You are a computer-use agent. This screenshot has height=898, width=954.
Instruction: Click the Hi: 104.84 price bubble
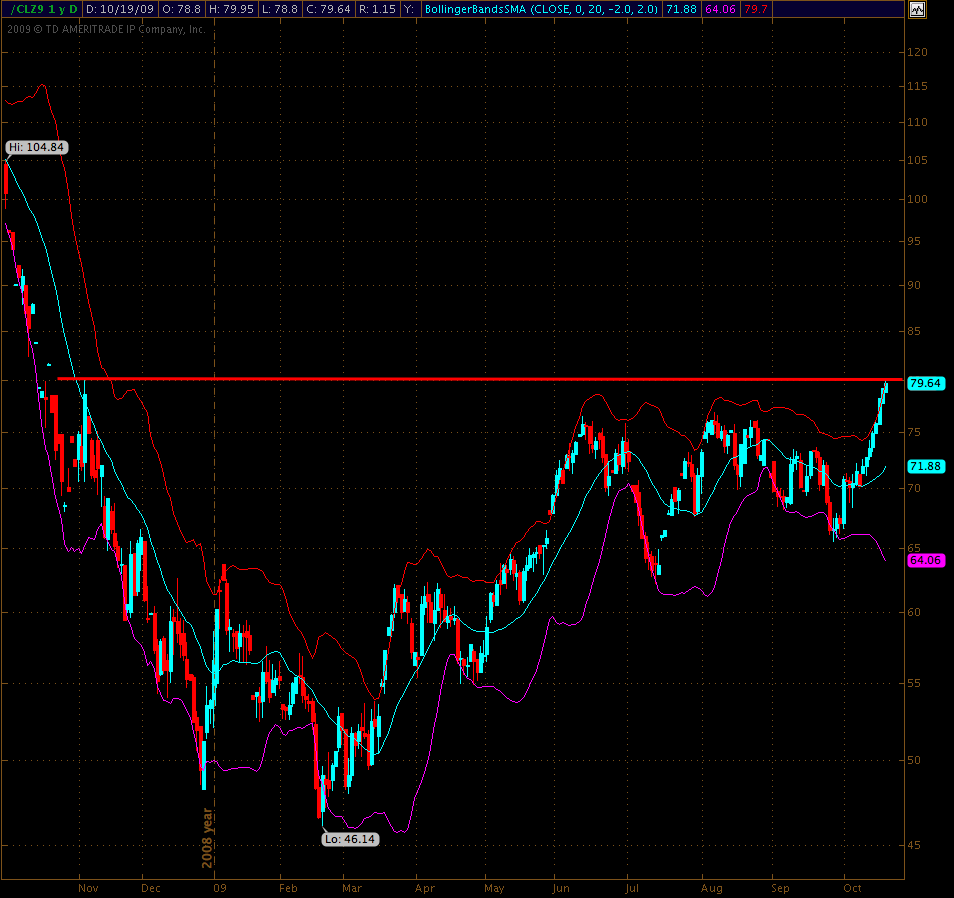[36, 147]
